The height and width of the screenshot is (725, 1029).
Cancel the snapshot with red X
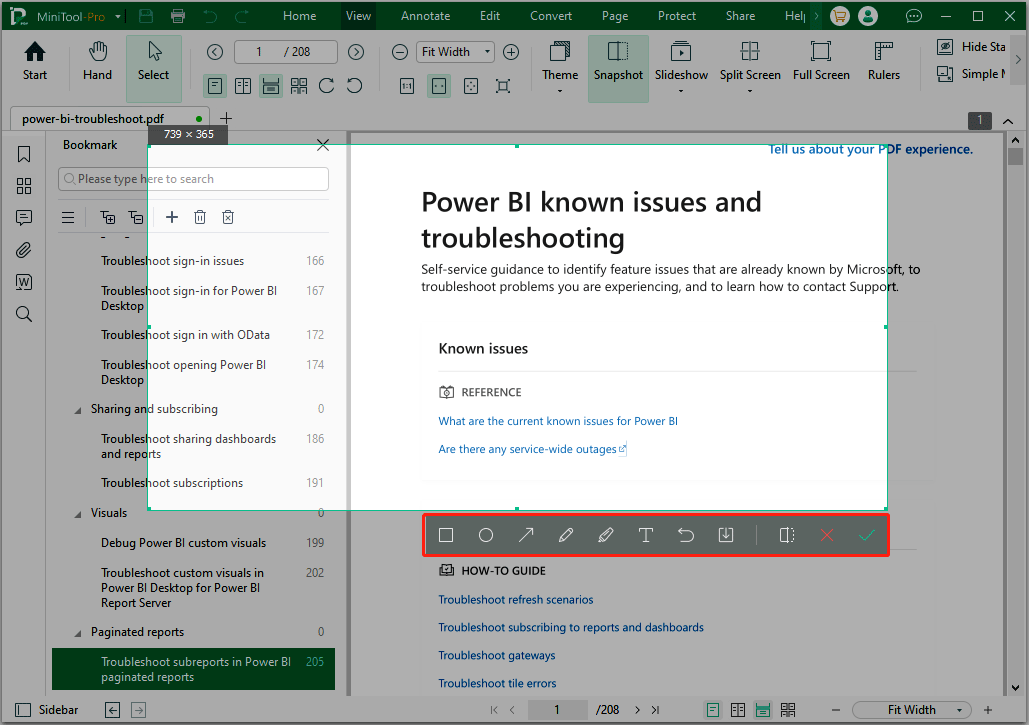click(x=827, y=535)
